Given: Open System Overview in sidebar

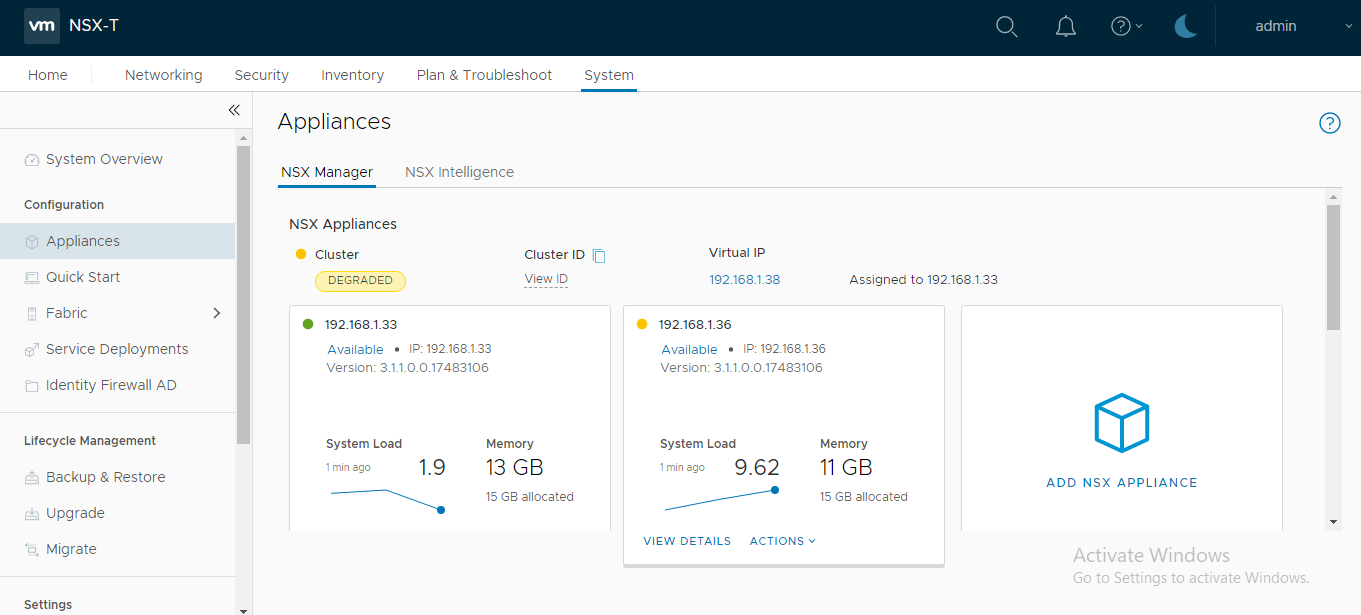Looking at the screenshot, I should [x=104, y=159].
